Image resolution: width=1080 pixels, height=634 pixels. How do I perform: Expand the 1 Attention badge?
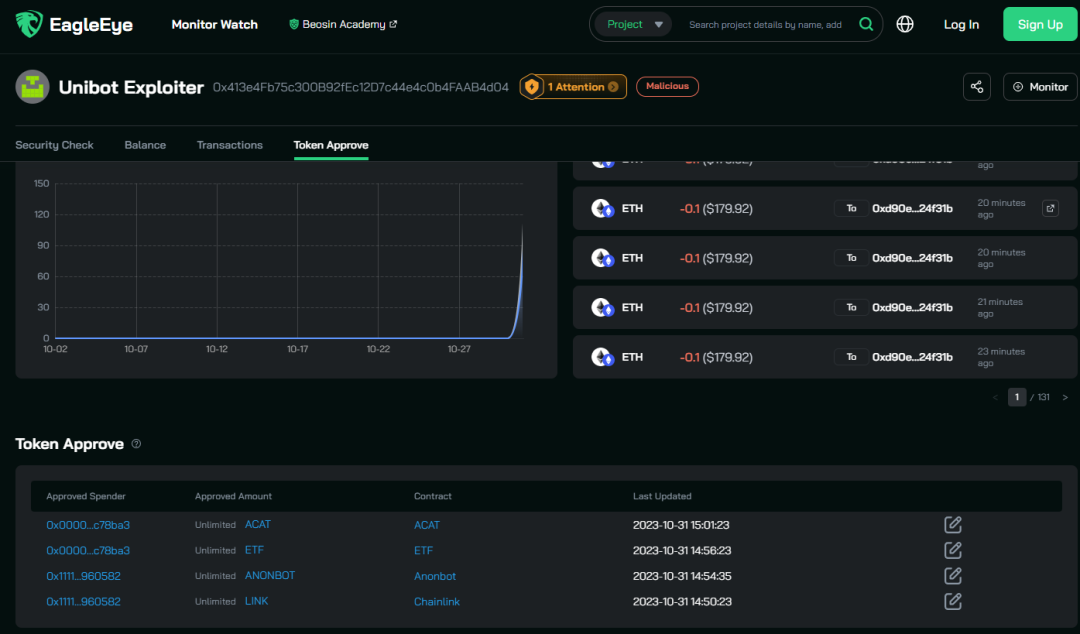[x=573, y=87]
